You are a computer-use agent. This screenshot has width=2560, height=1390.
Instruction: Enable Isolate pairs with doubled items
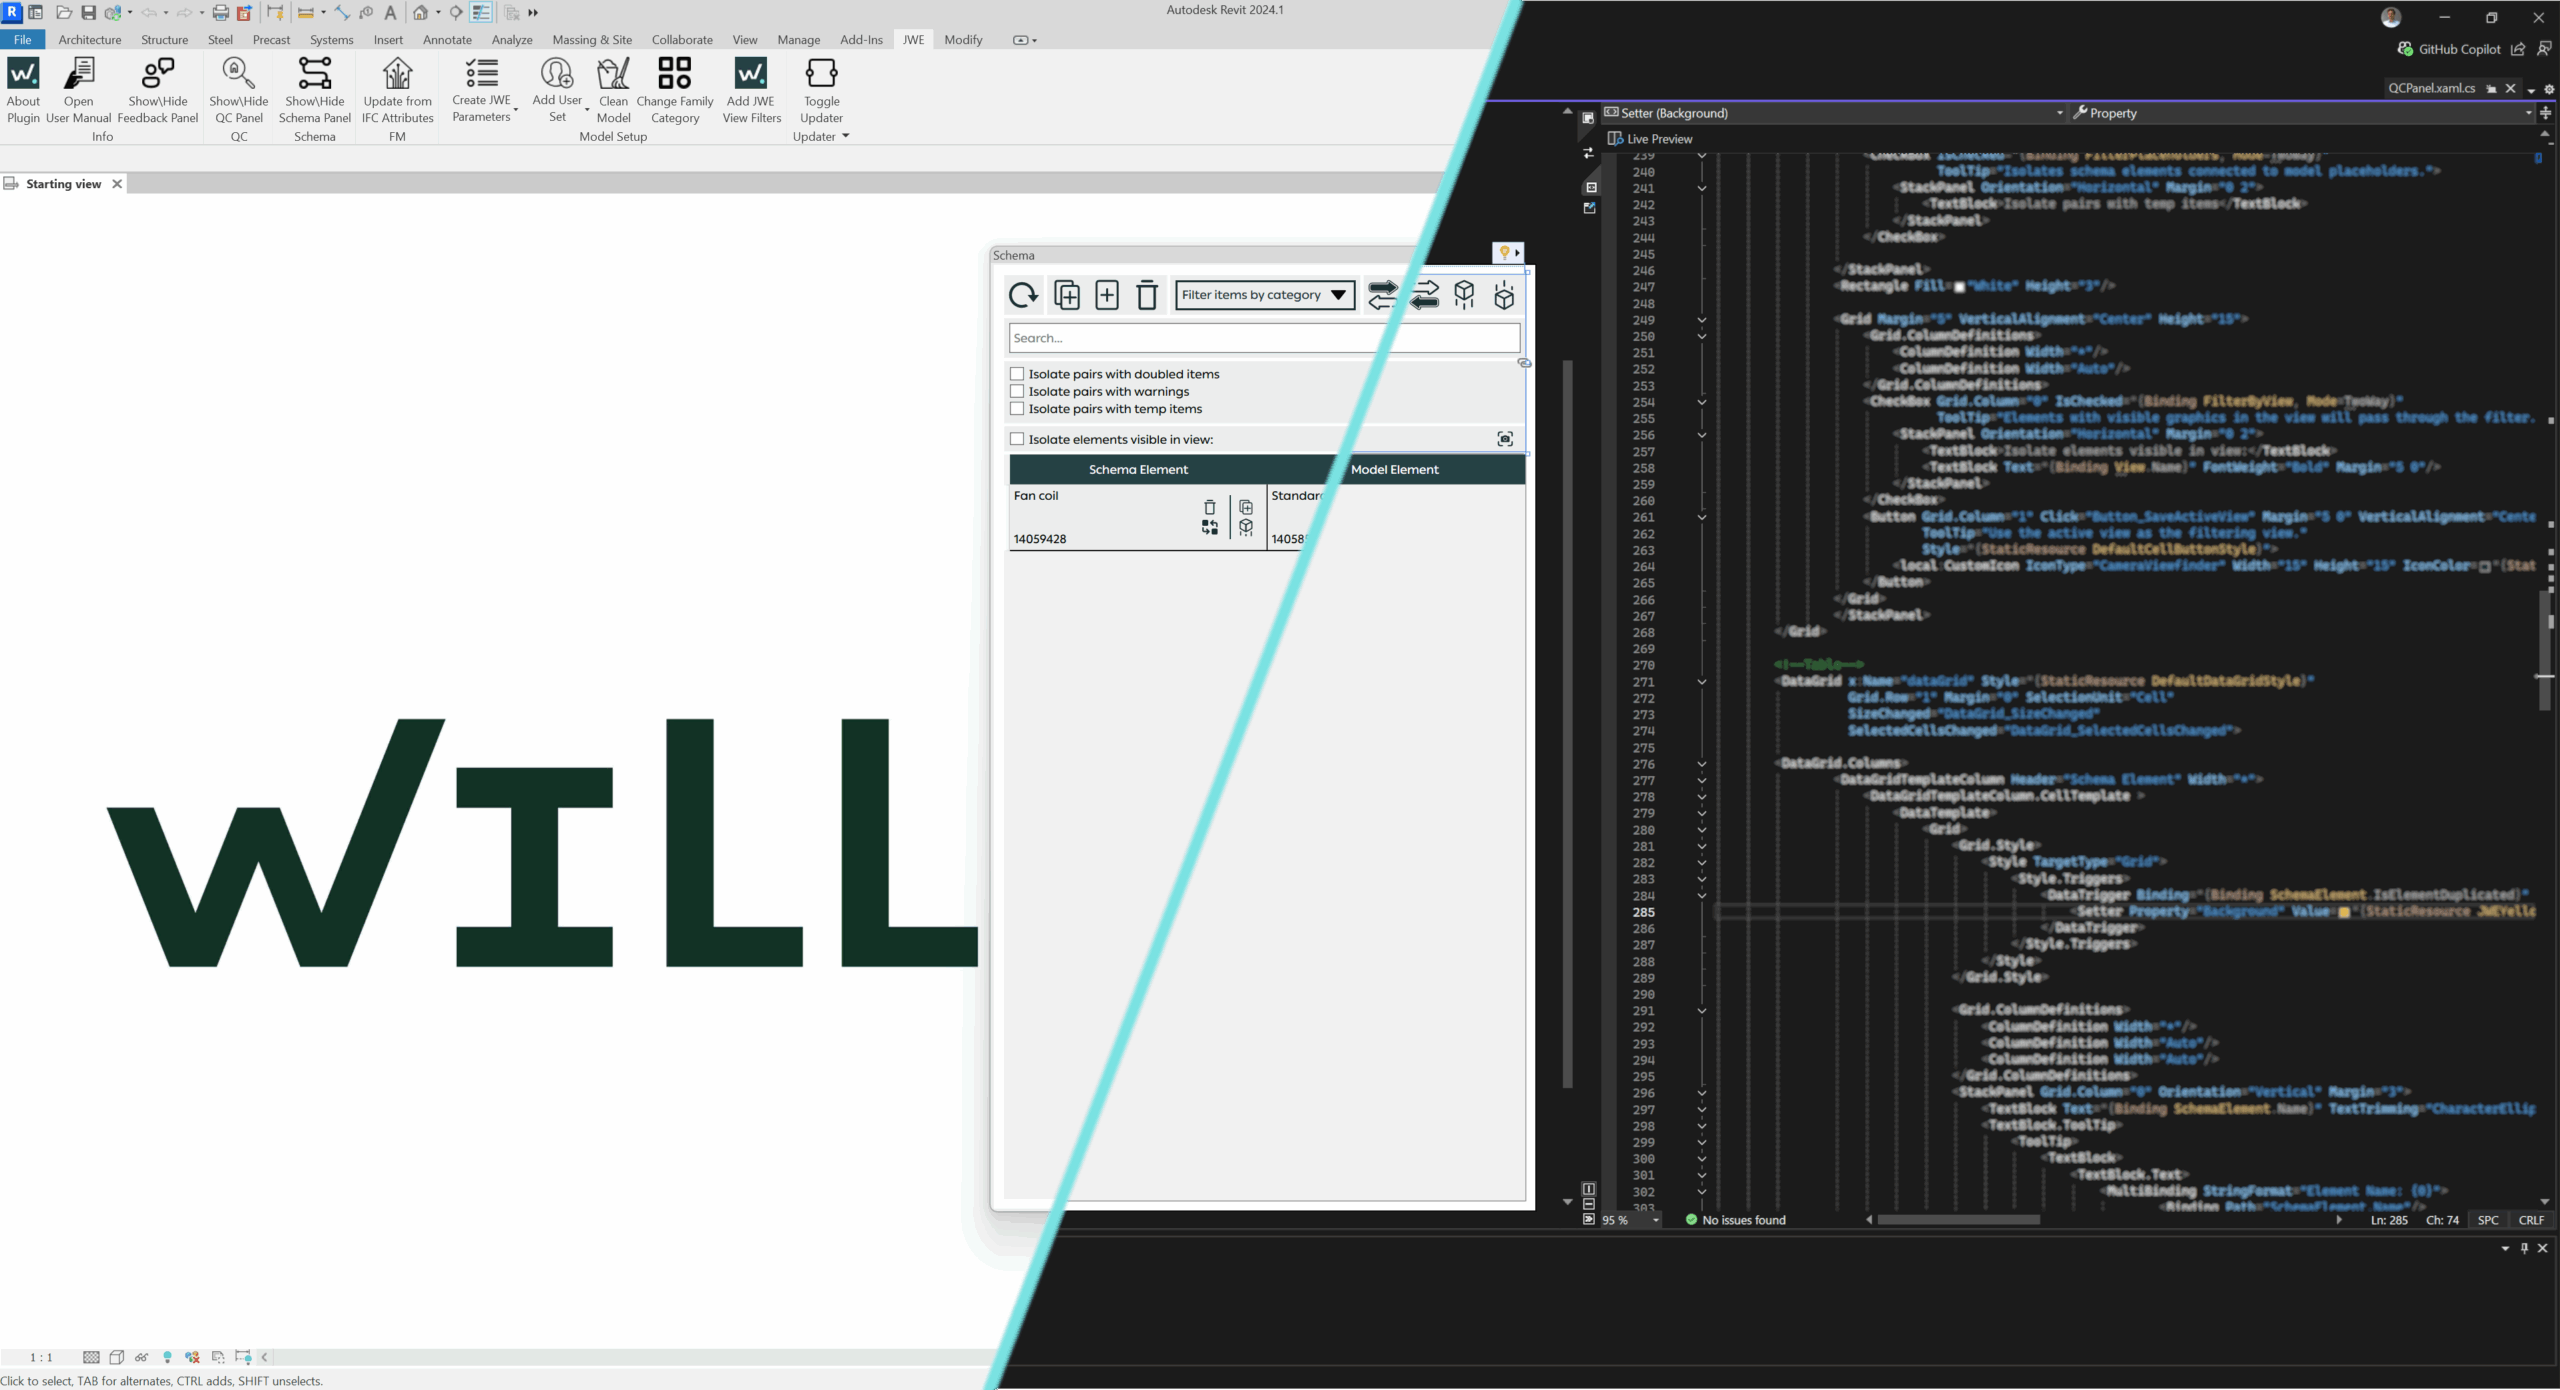(x=1017, y=373)
